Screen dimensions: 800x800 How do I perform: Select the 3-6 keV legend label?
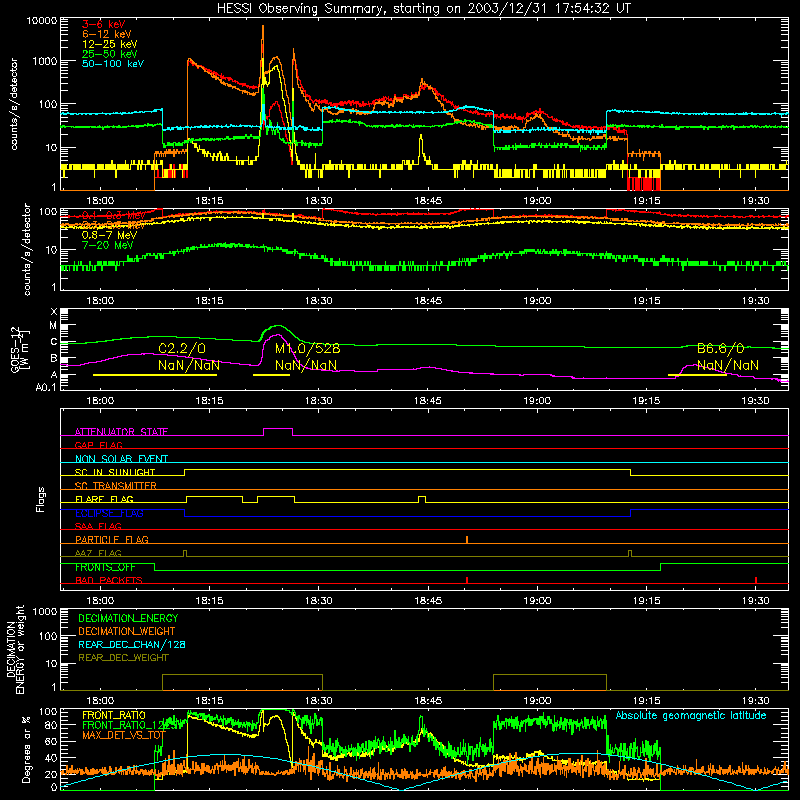[x=104, y=24]
